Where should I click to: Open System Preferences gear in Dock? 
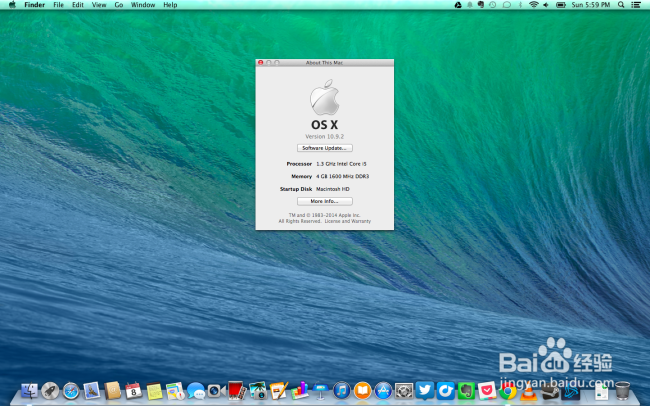click(404, 391)
